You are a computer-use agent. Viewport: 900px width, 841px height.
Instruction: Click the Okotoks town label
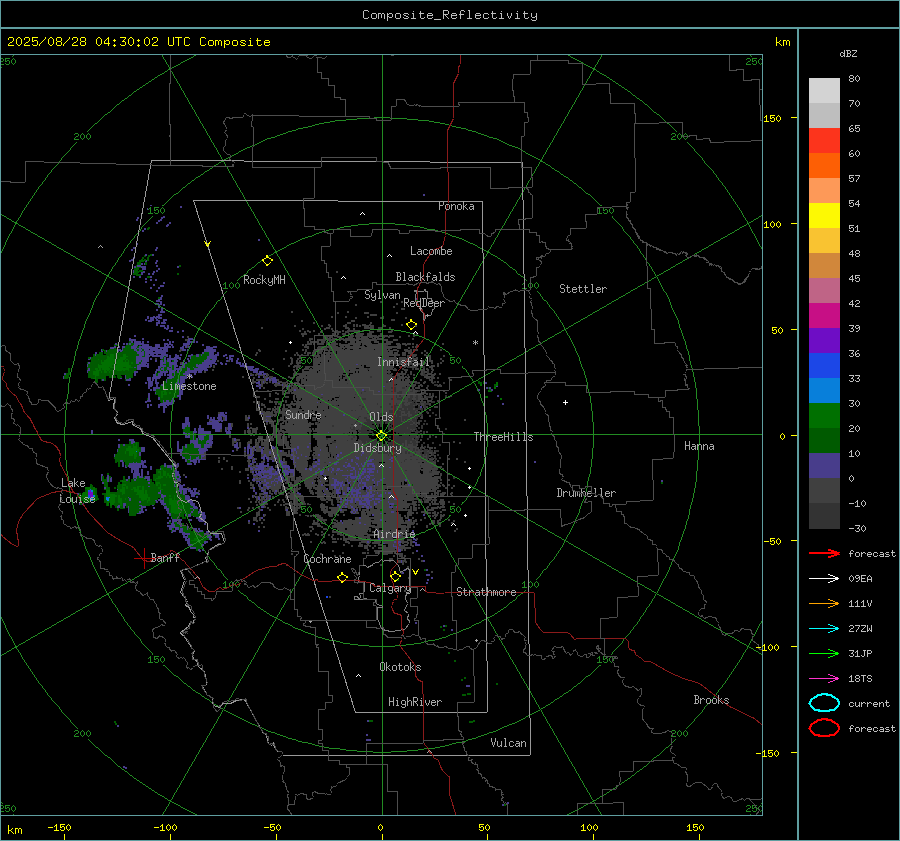(400, 667)
